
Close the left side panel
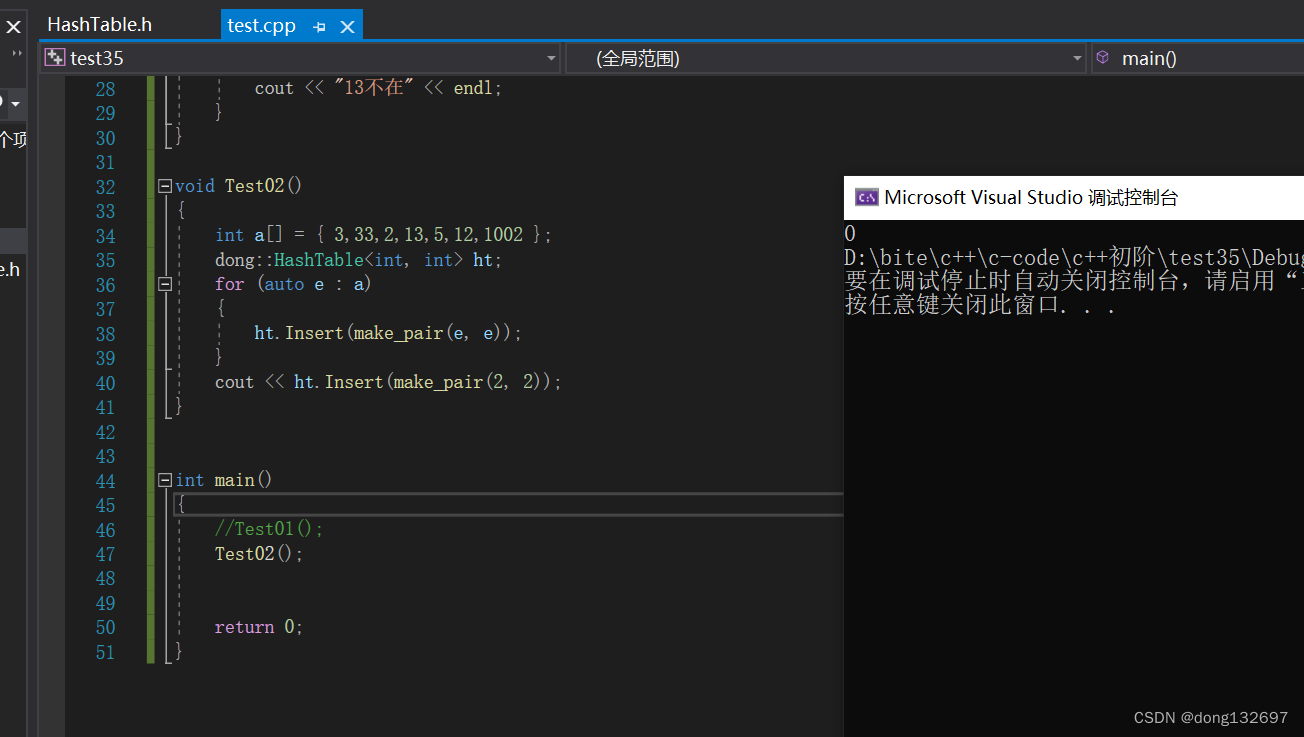tap(13, 27)
